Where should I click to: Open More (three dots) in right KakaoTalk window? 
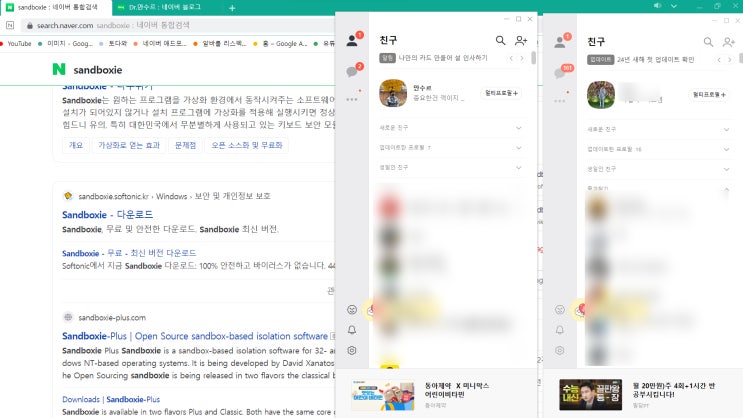pyautogui.click(x=560, y=101)
